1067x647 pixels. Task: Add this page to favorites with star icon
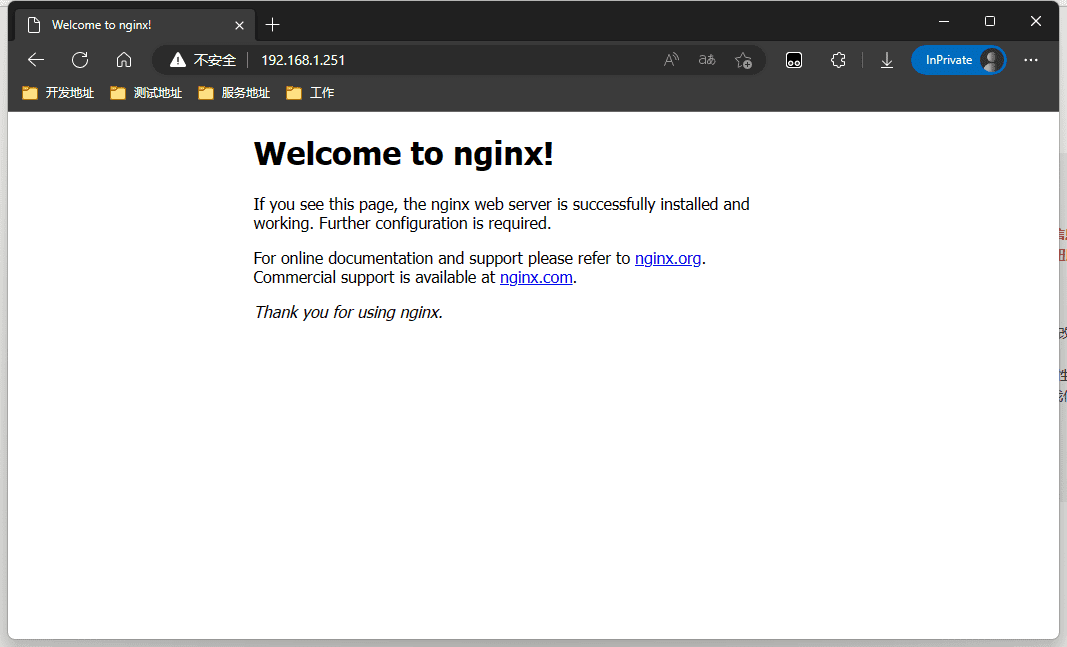click(x=743, y=60)
